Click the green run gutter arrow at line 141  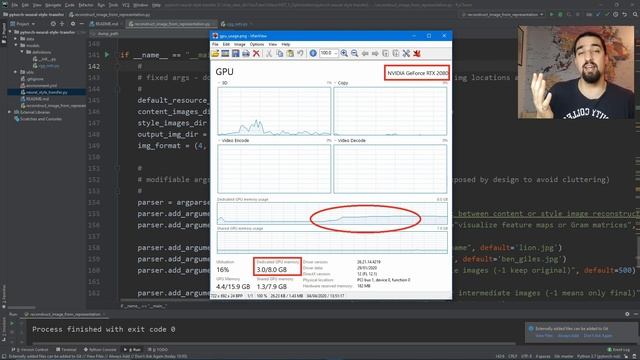pyautogui.click(x=107, y=55)
